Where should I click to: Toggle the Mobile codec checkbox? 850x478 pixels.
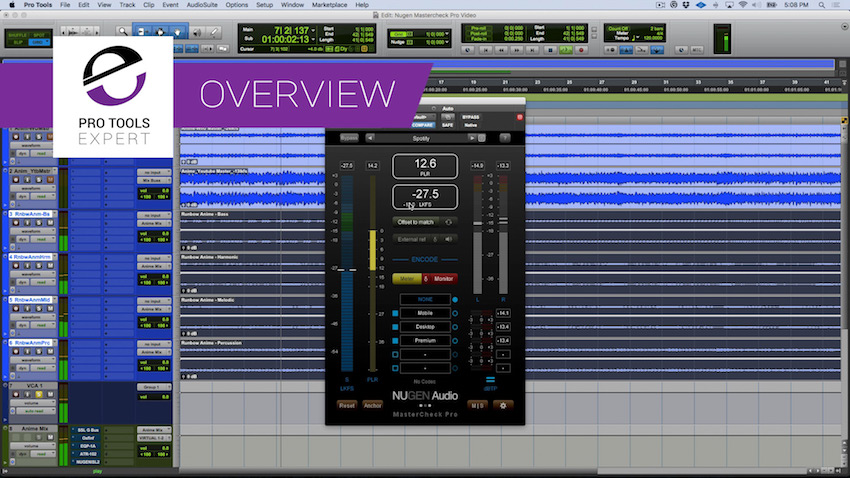[395, 313]
